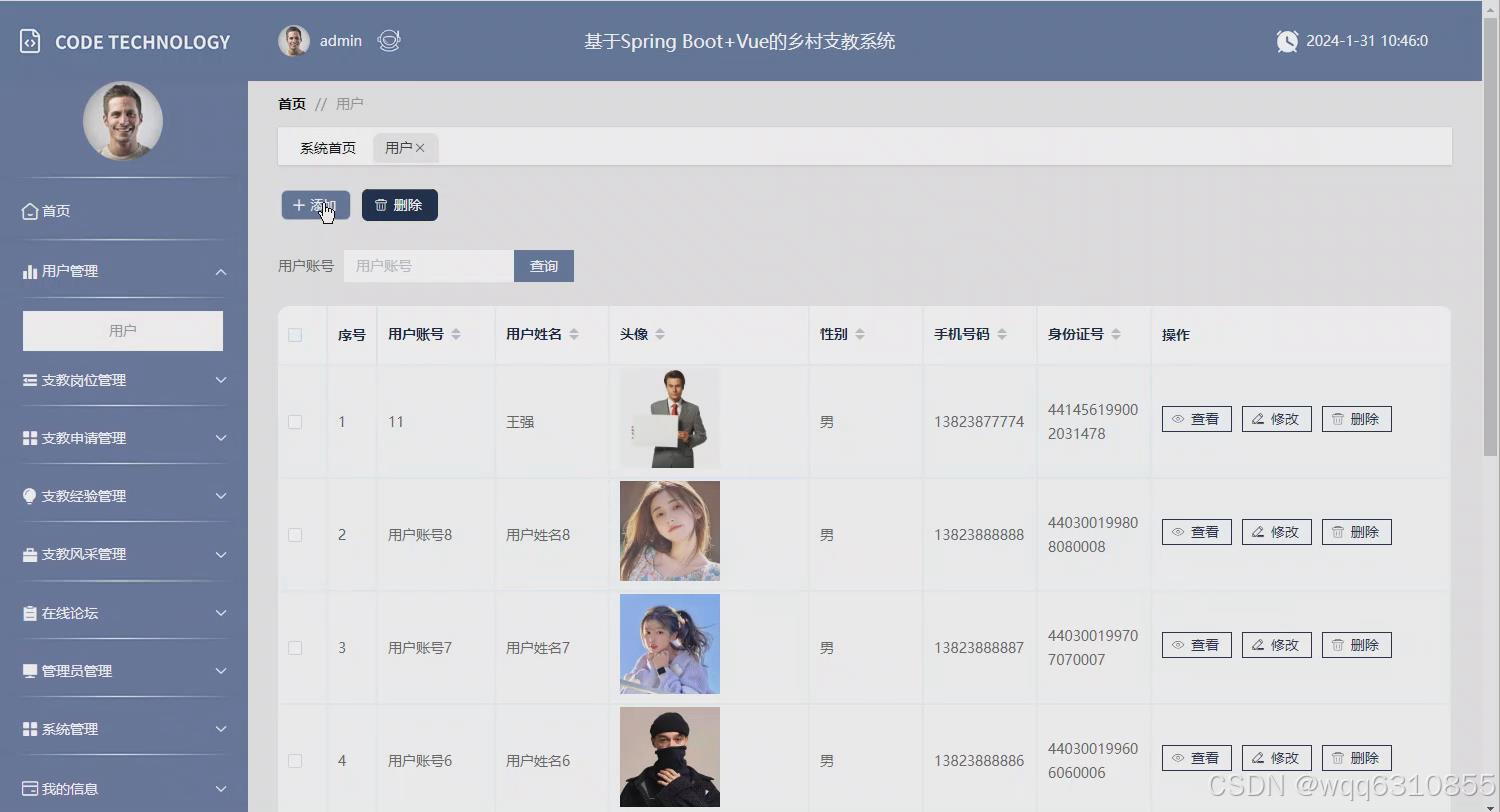
Task: Click the bar chart icon of 用户管理
Action: [30, 271]
